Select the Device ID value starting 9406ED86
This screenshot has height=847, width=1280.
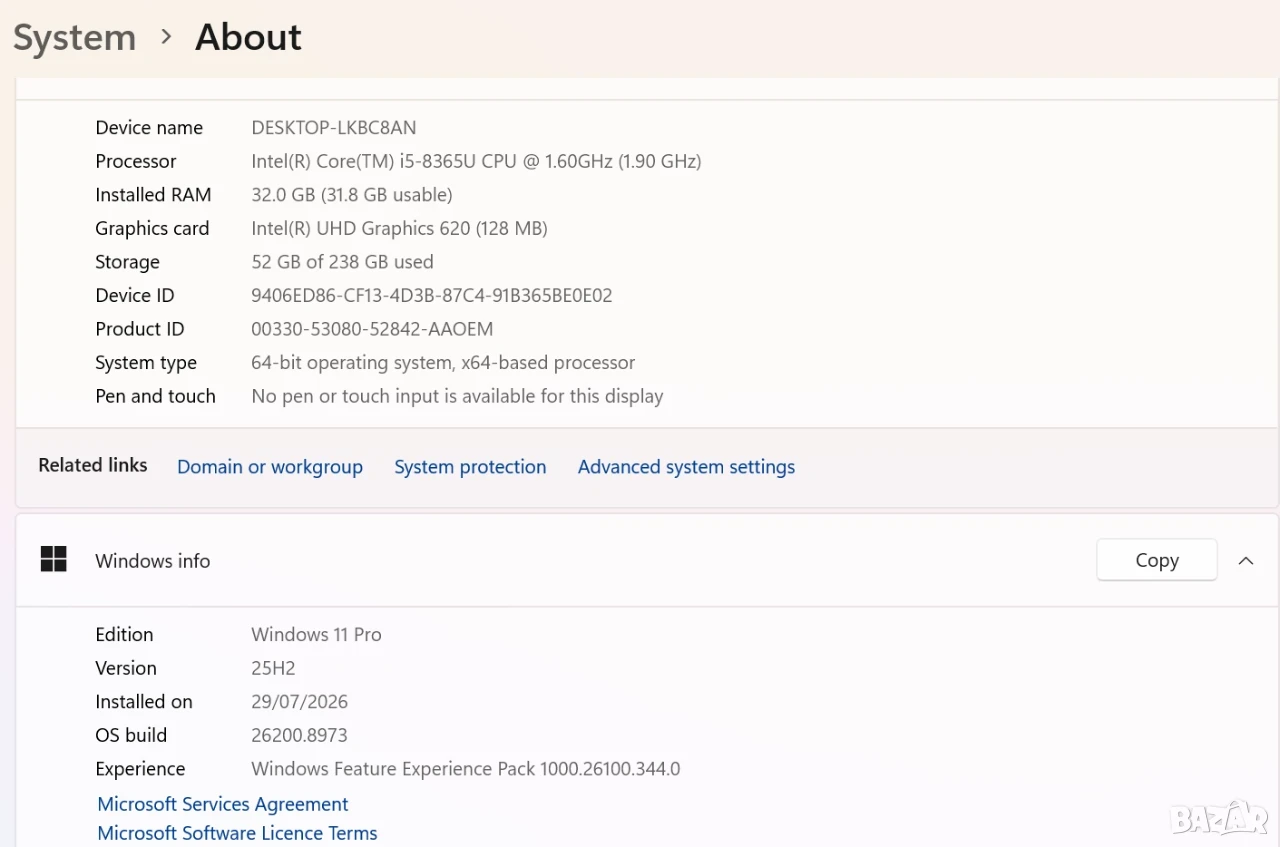432,296
